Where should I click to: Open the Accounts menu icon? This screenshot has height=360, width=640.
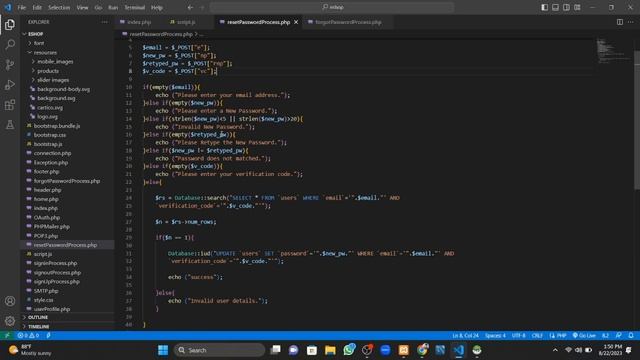(x=10, y=301)
